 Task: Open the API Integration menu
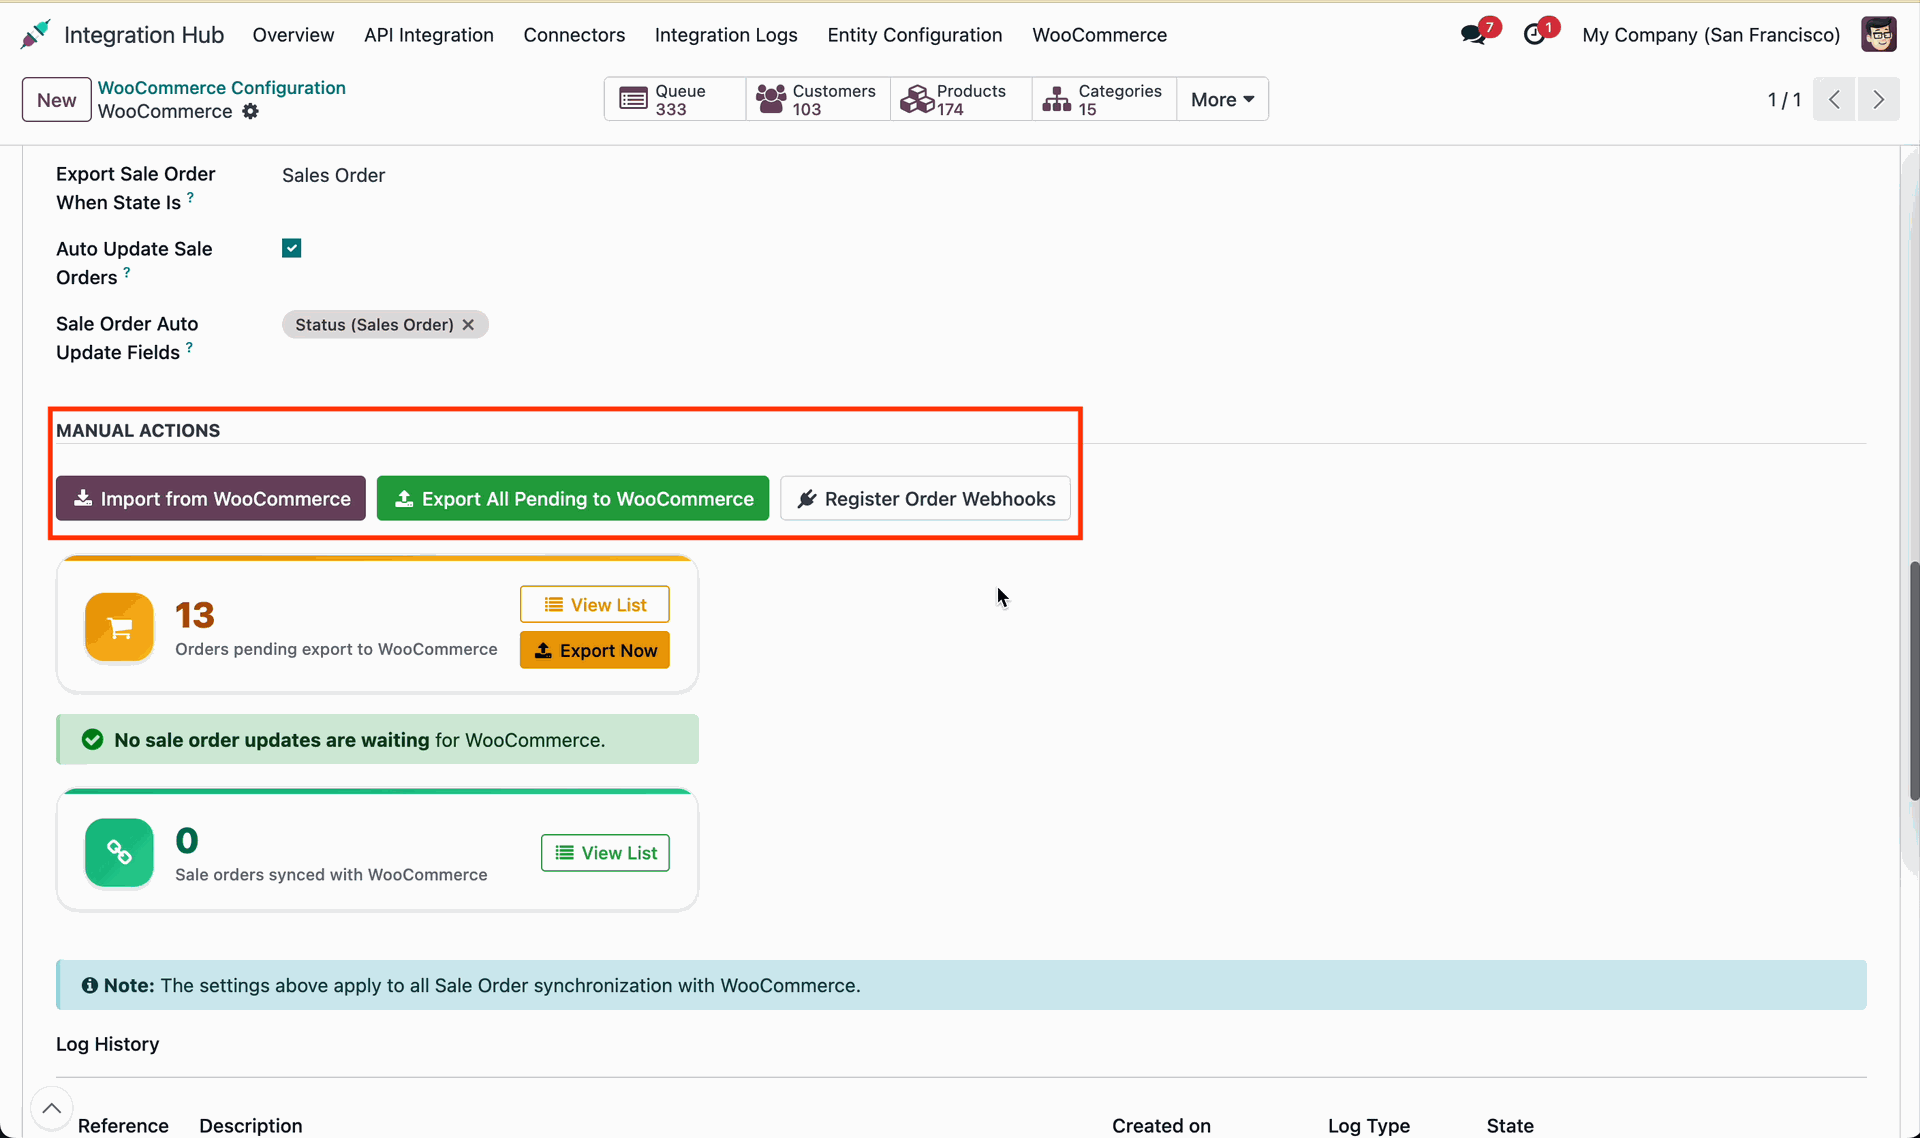coord(429,35)
